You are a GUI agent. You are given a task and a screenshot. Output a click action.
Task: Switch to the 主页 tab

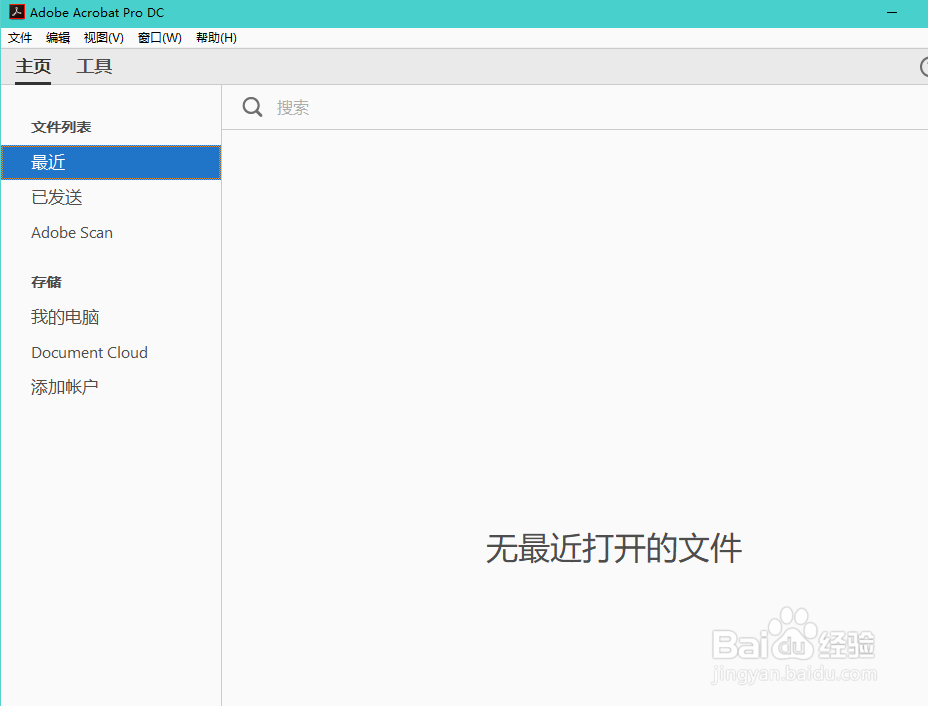(x=33, y=66)
